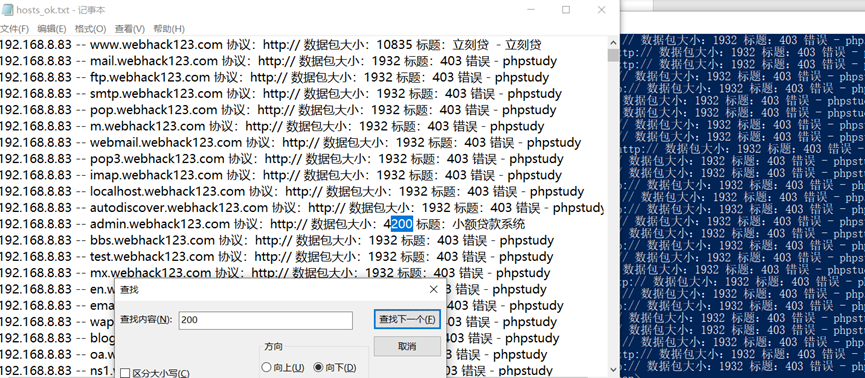Open the 帮助(H) menu

pyautogui.click(x=169, y=29)
